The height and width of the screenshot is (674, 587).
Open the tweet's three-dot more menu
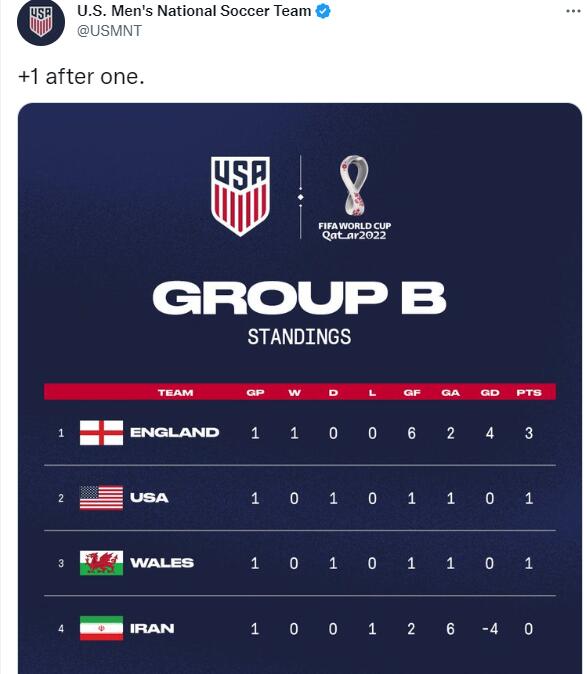point(573,11)
